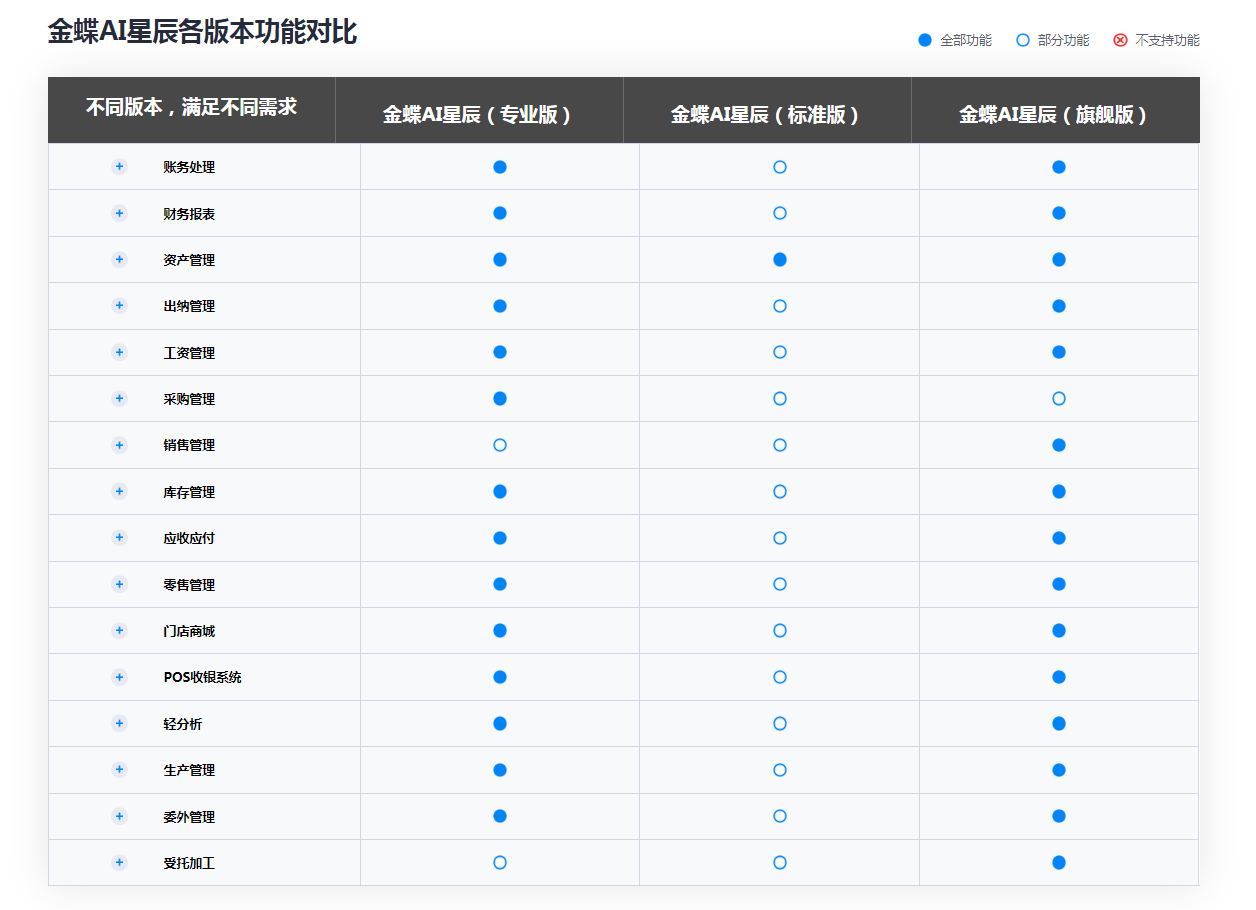Viewport: 1256px width, 910px height.
Task: Click the POS收银系统 row label
Action: (202, 677)
